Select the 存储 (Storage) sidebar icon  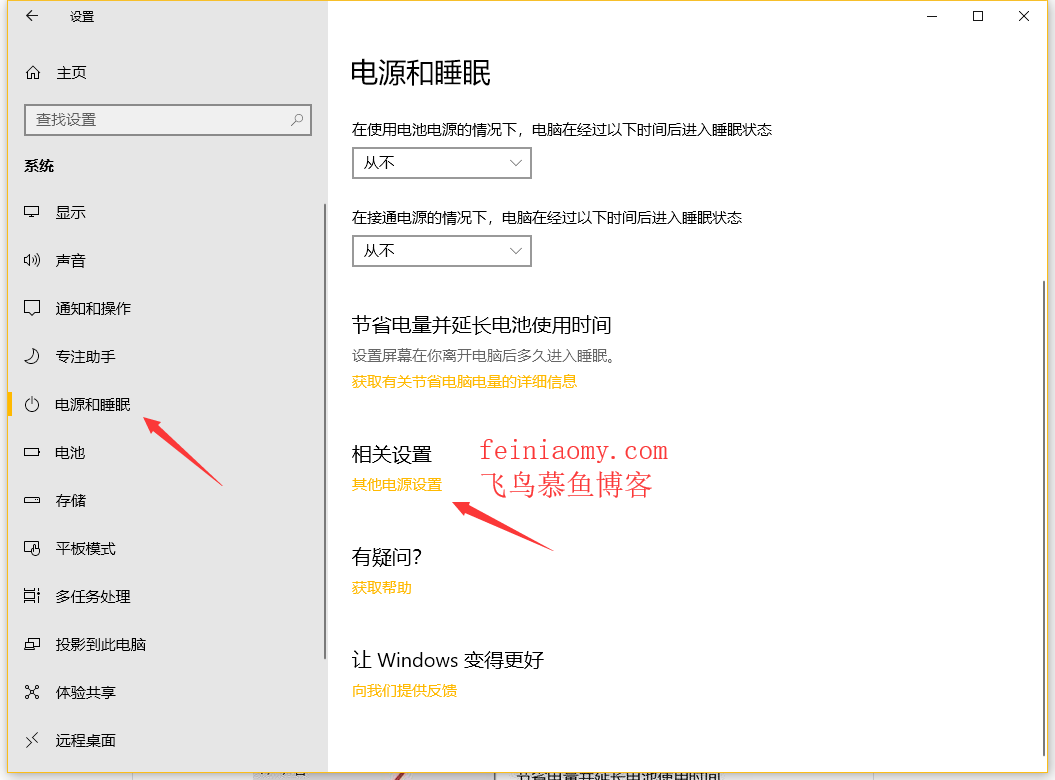pos(31,500)
